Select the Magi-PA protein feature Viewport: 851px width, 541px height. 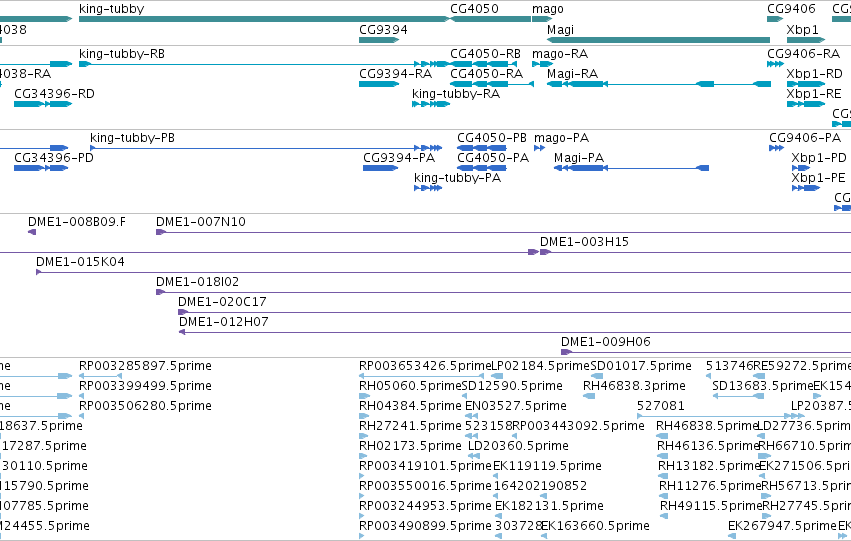click(x=631, y=168)
